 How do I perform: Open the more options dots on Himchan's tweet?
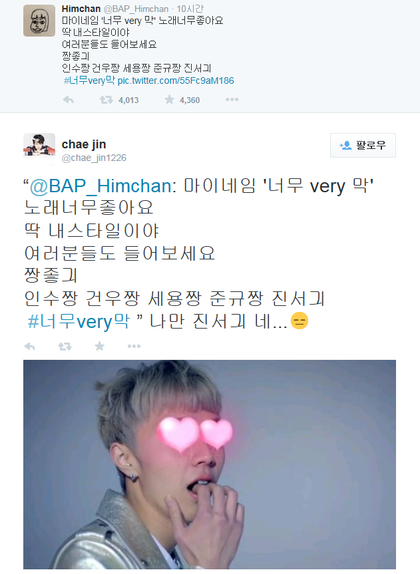click(232, 100)
